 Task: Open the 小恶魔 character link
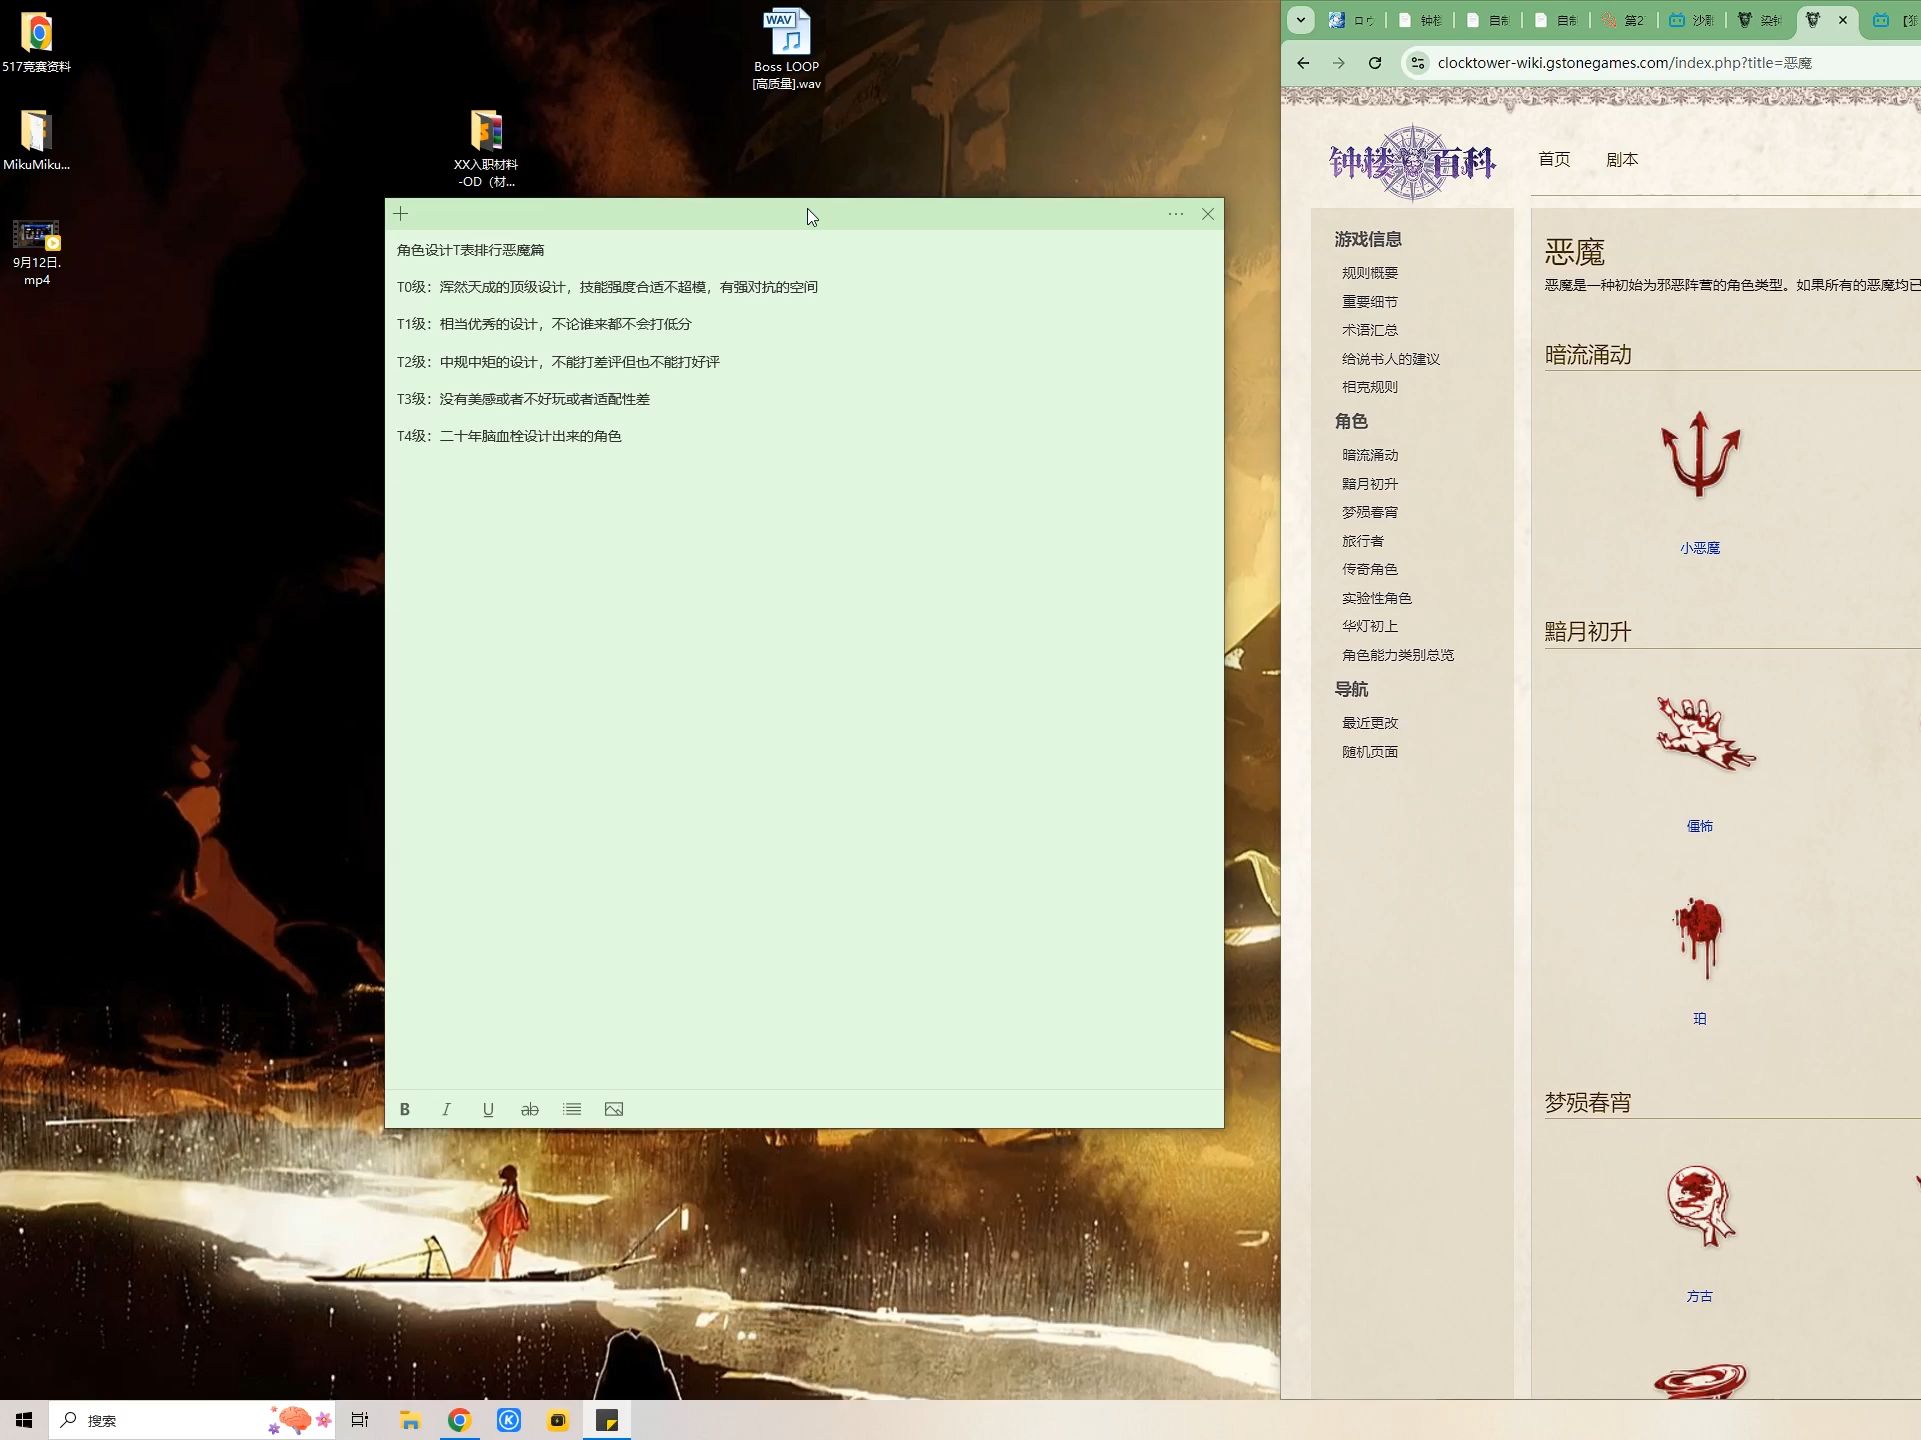1700,548
